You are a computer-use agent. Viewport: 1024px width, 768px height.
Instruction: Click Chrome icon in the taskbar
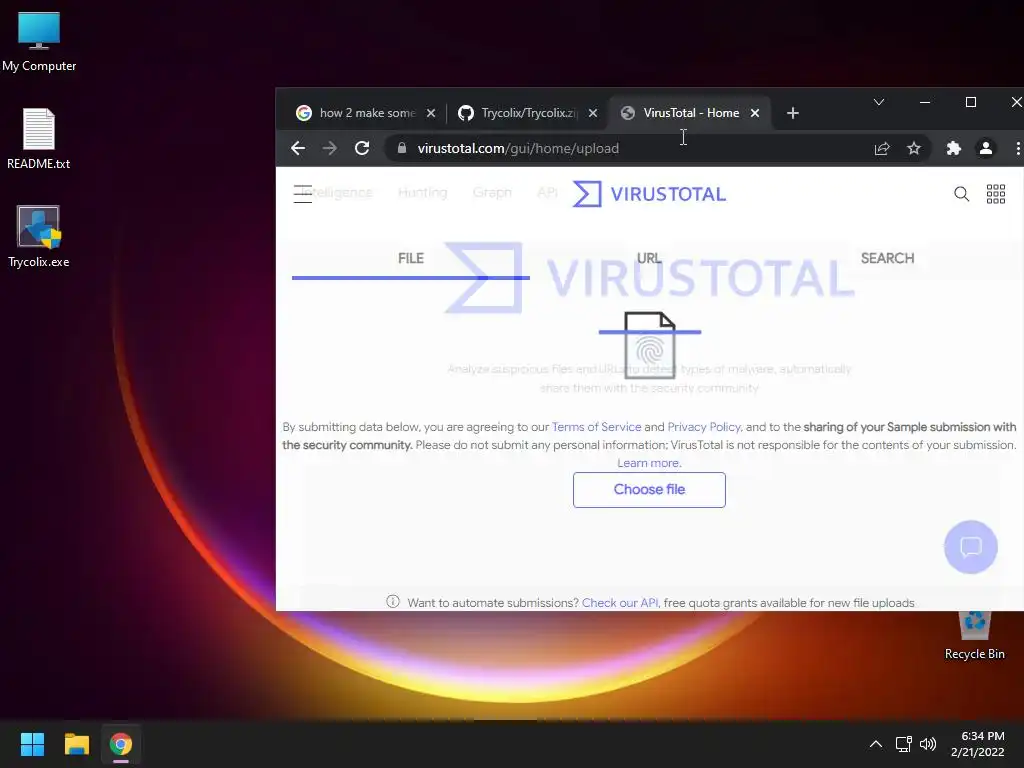pos(121,744)
